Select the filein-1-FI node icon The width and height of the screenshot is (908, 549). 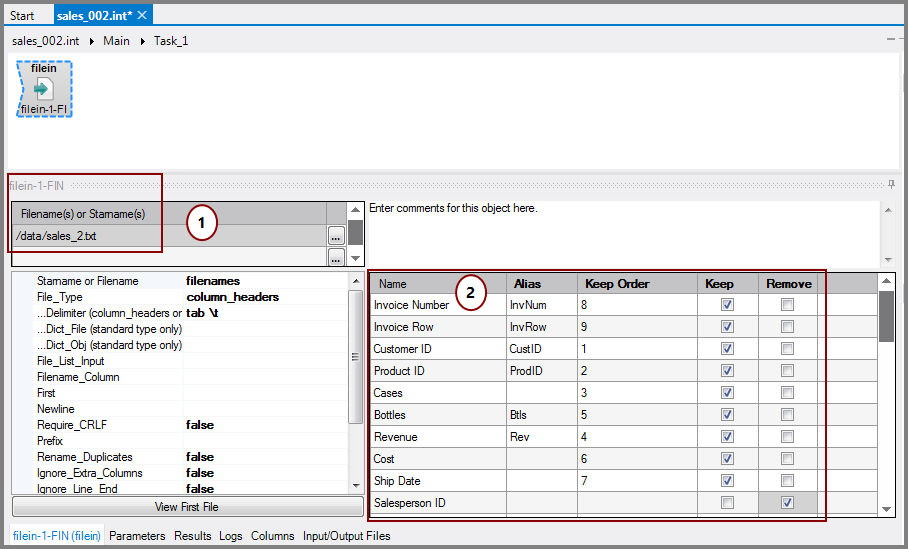tap(43, 90)
